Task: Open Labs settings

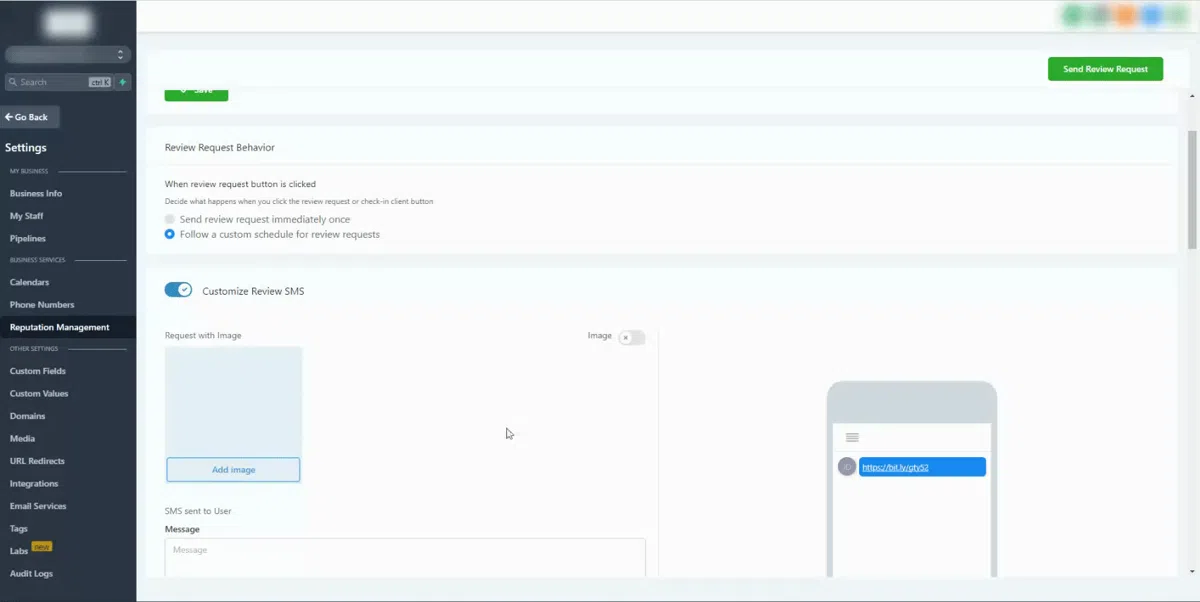Action: (x=19, y=551)
